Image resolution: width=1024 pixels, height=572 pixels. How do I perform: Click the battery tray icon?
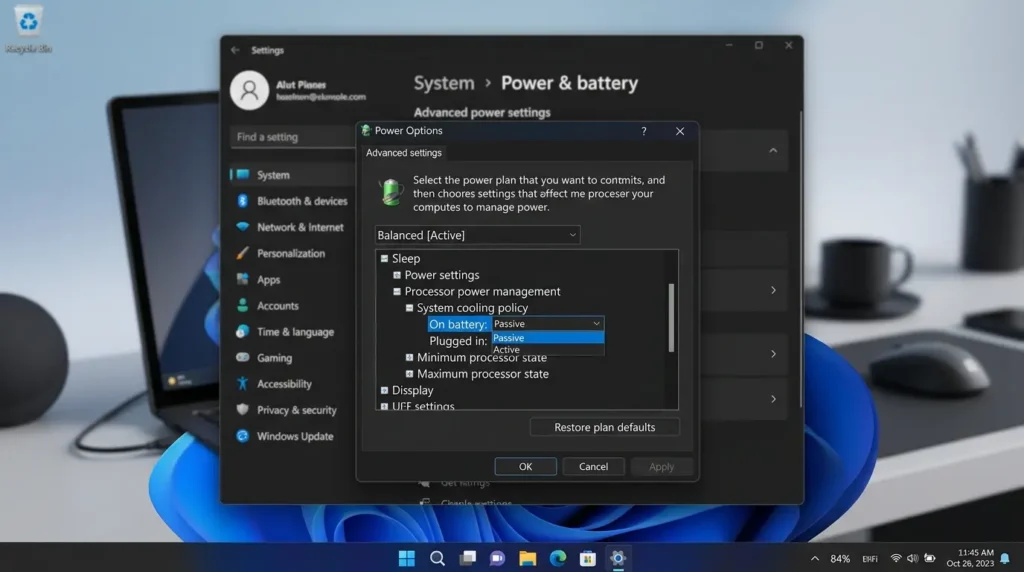click(929, 559)
